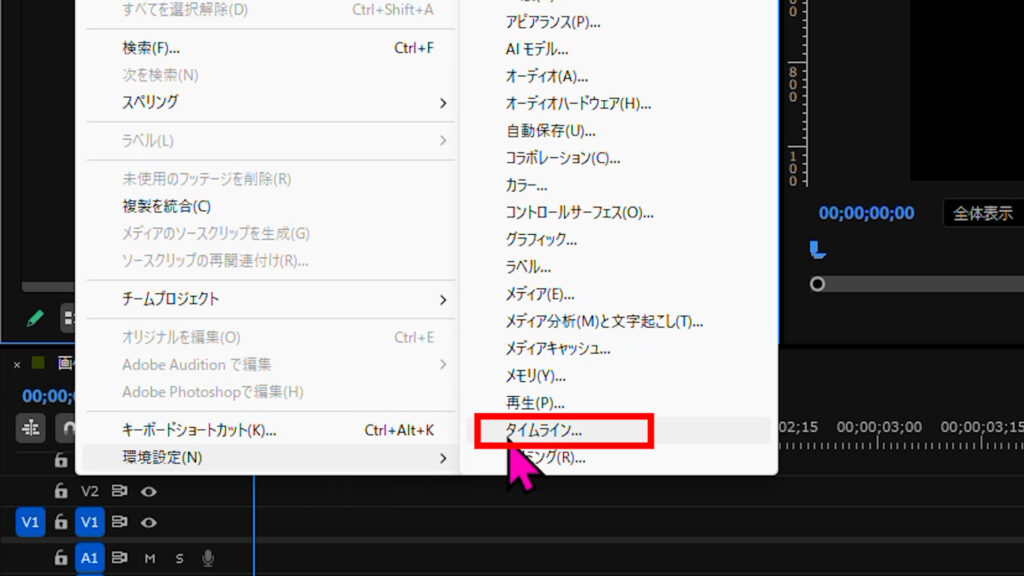Toggle sync lock for track A1
The height and width of the screenshot is (576, 1024).
(120, 558)
